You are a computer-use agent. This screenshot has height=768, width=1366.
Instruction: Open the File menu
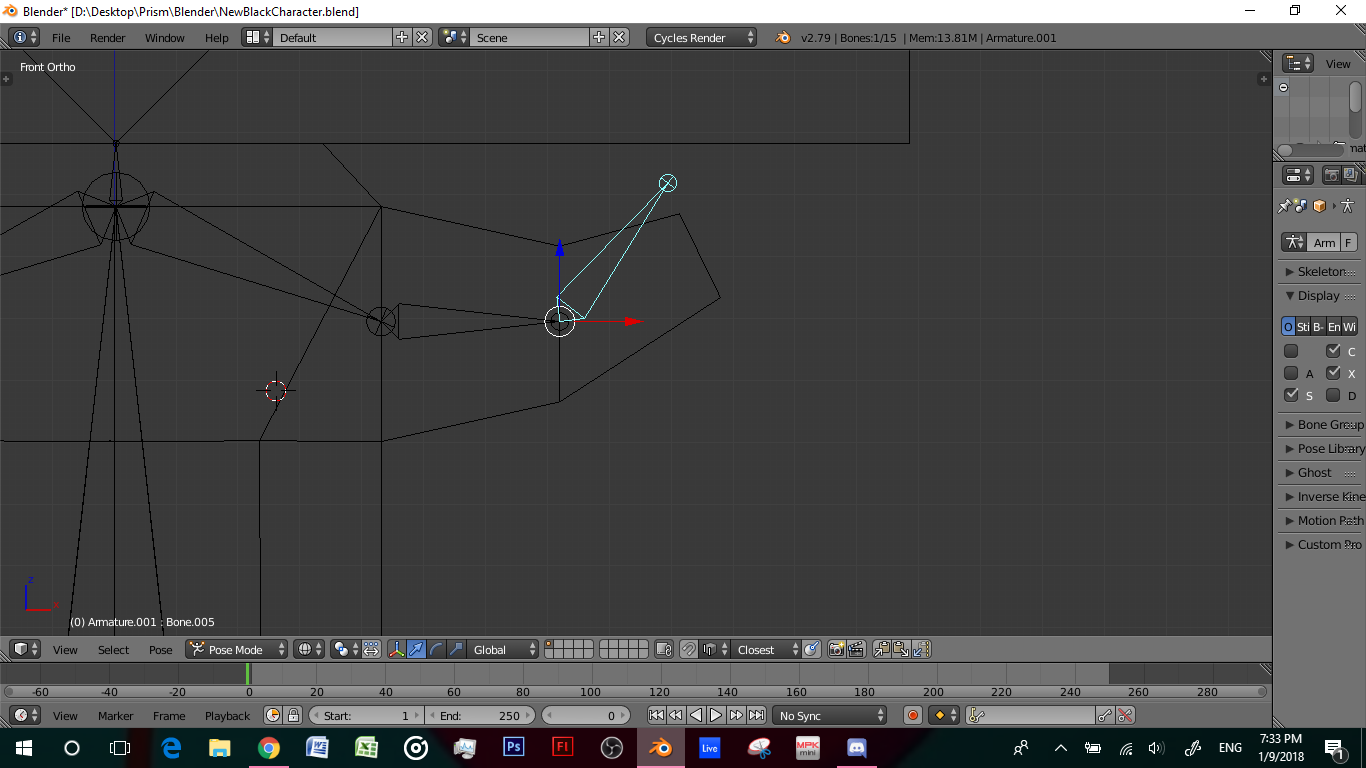[x=61, y=38]
